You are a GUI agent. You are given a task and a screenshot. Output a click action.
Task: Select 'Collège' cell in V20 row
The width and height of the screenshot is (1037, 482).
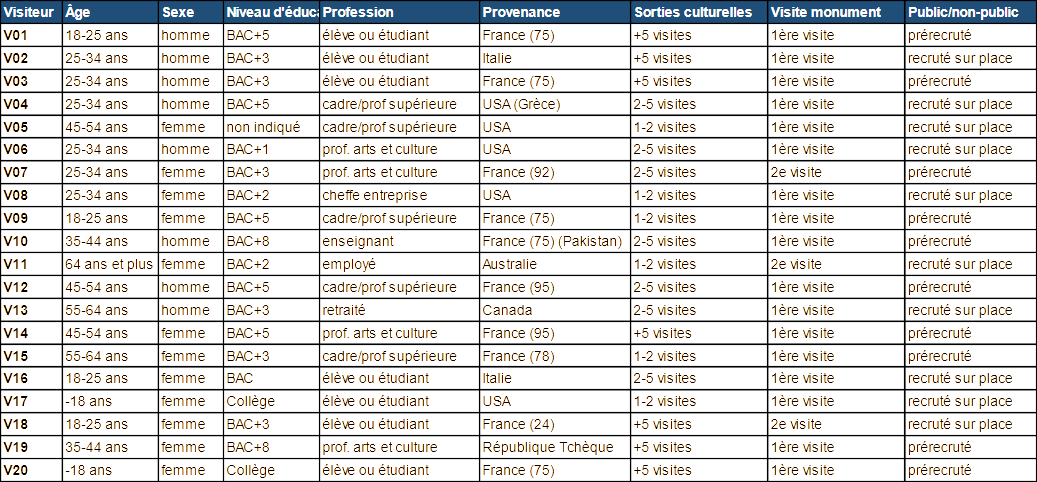(x=272, y=471)
